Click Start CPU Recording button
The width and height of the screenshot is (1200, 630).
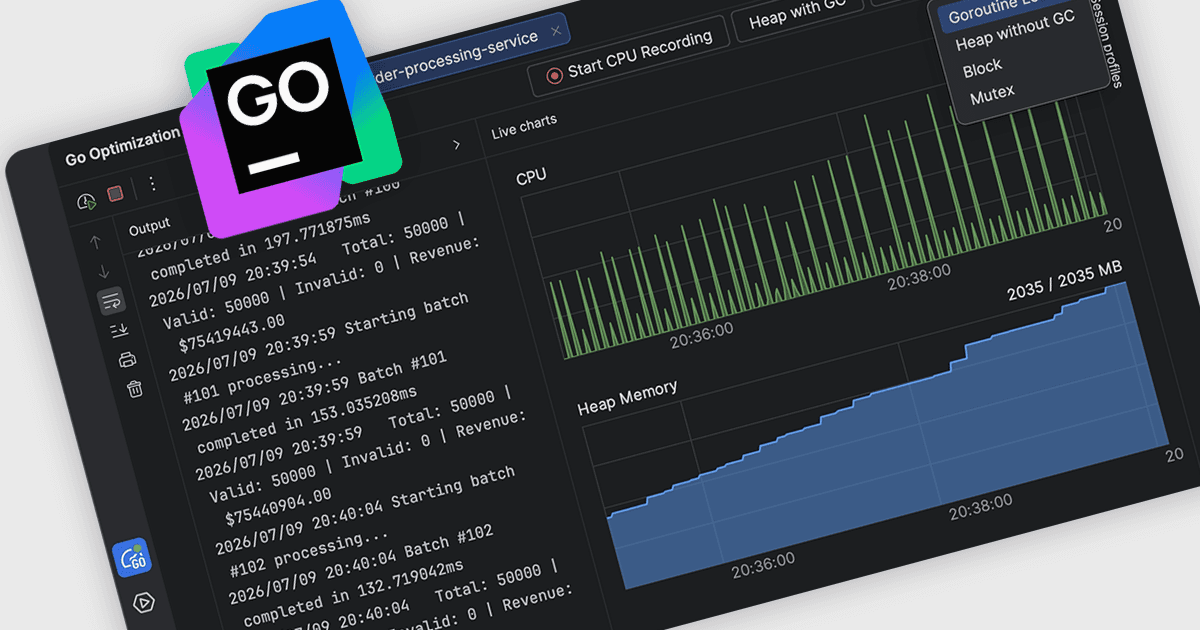click(x=629, y=56)
